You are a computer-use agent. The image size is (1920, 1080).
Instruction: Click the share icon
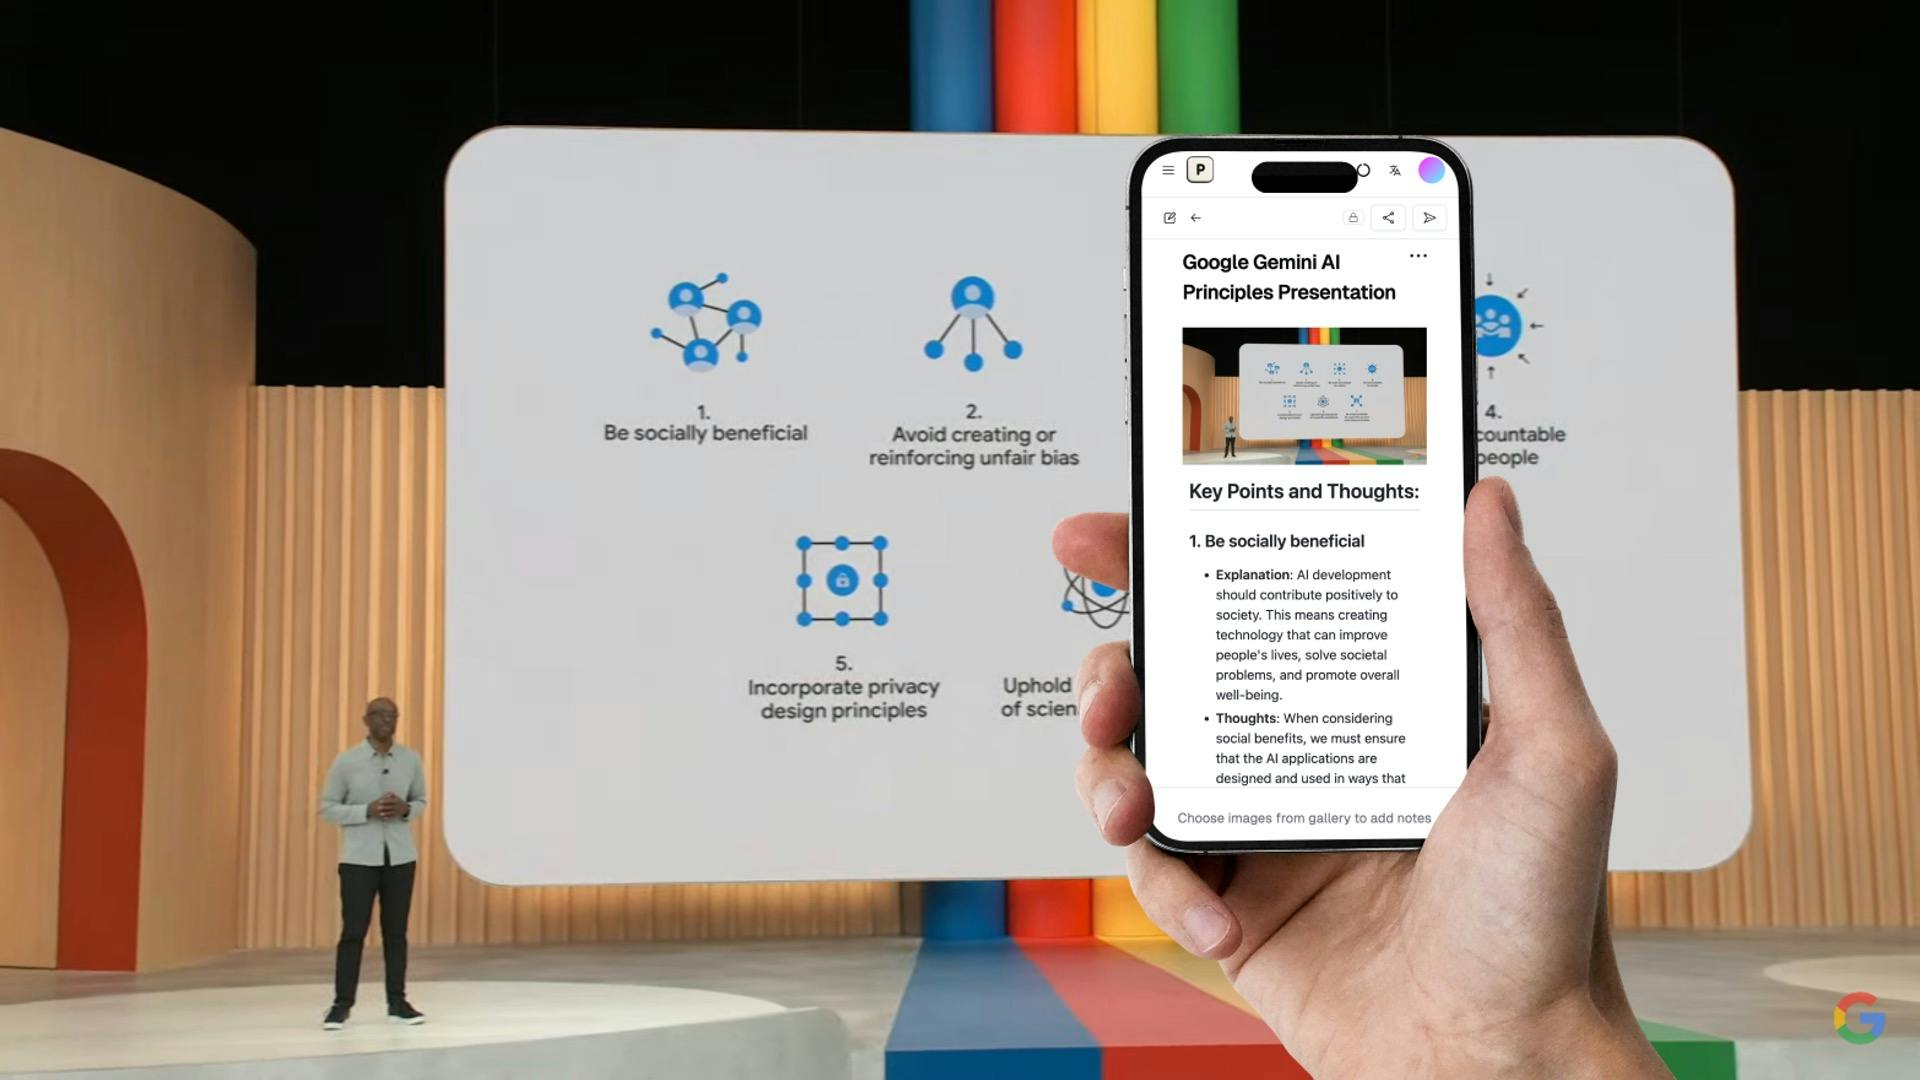[x=1387, y=216]
